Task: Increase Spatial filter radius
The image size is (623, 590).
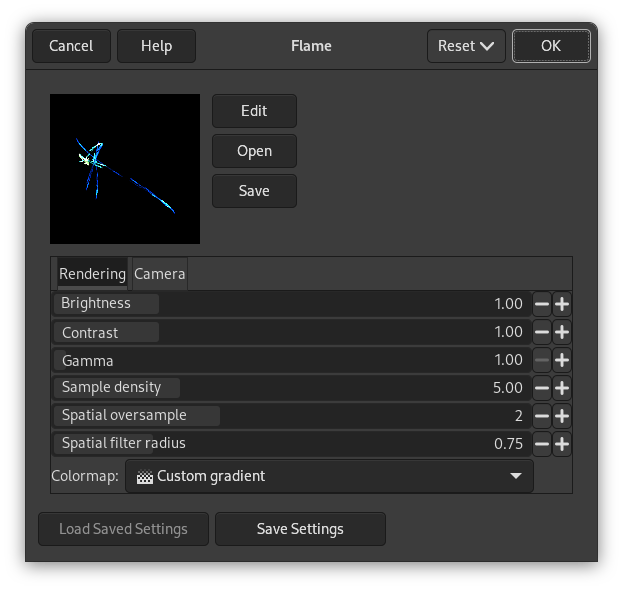Action: coord(562,444)
